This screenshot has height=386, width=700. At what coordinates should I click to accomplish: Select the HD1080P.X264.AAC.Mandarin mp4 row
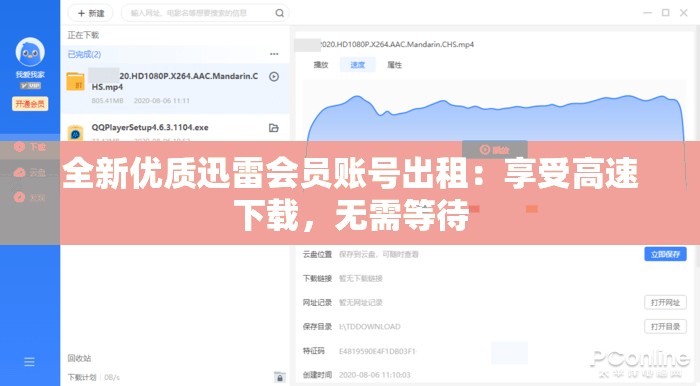coord(175,88)
